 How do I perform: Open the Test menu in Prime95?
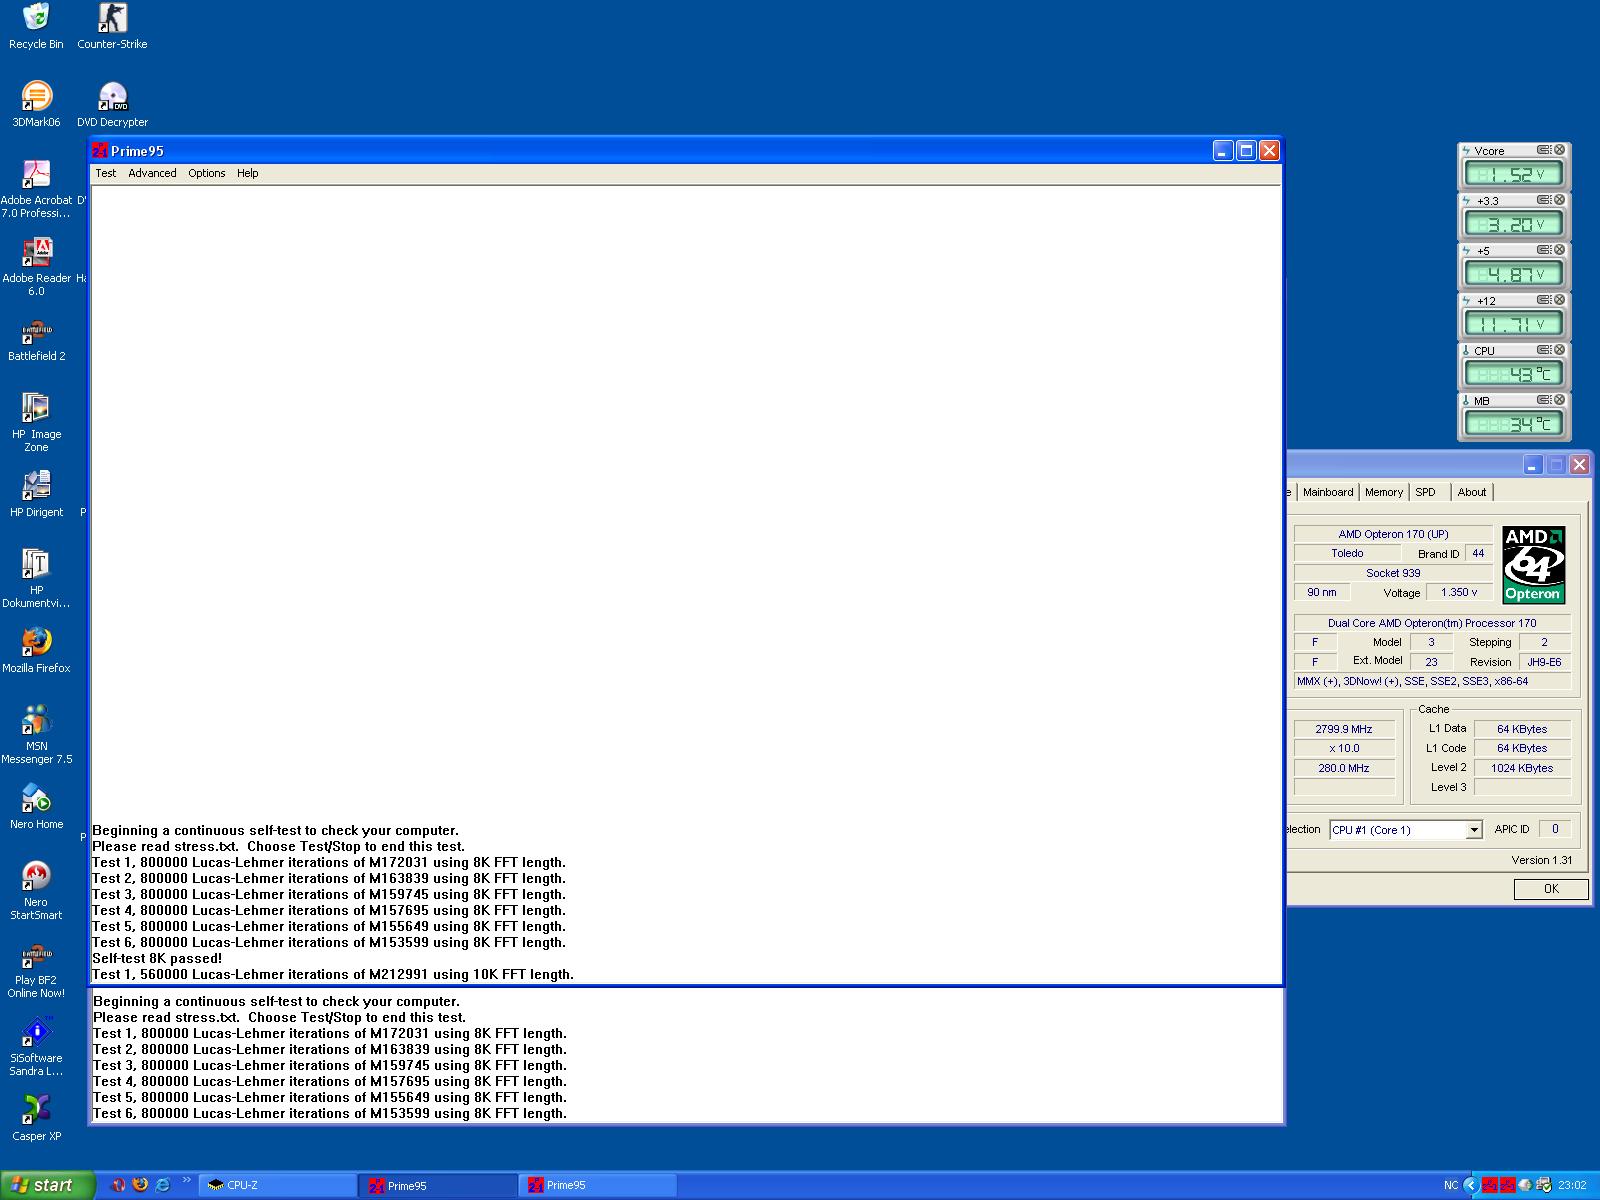105,173
